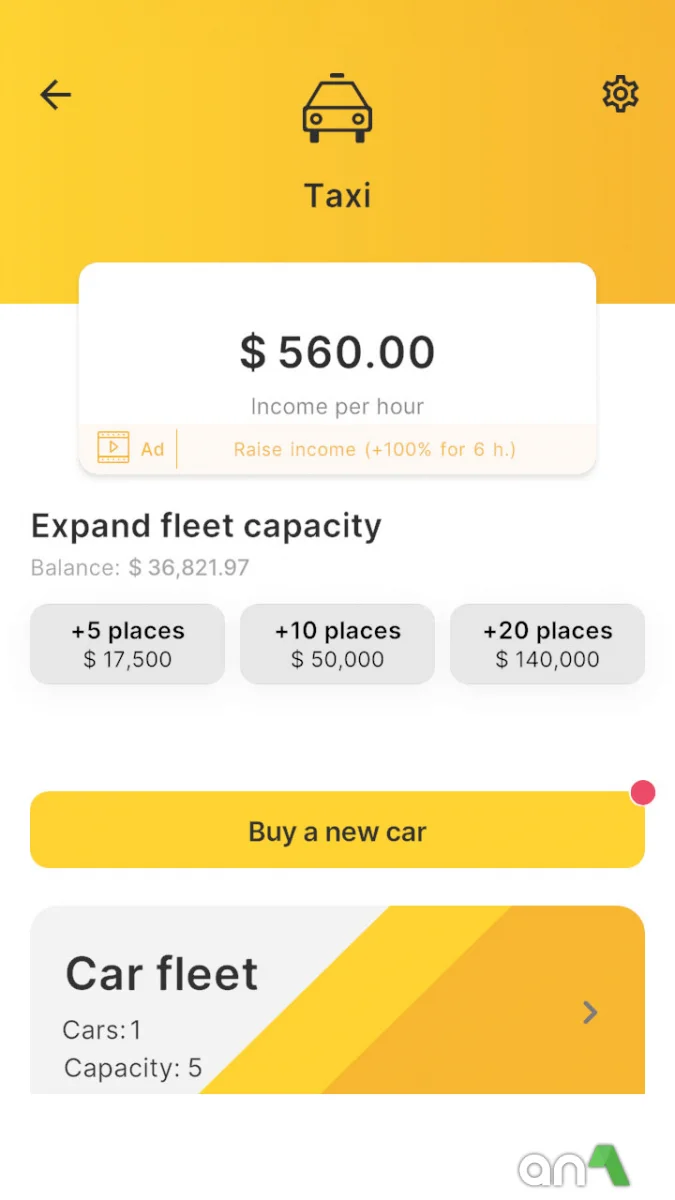Screen dimensions: 675x1200
Task: Tap Raise income (+100% for 6 h.)
Action: click(375, 449)
